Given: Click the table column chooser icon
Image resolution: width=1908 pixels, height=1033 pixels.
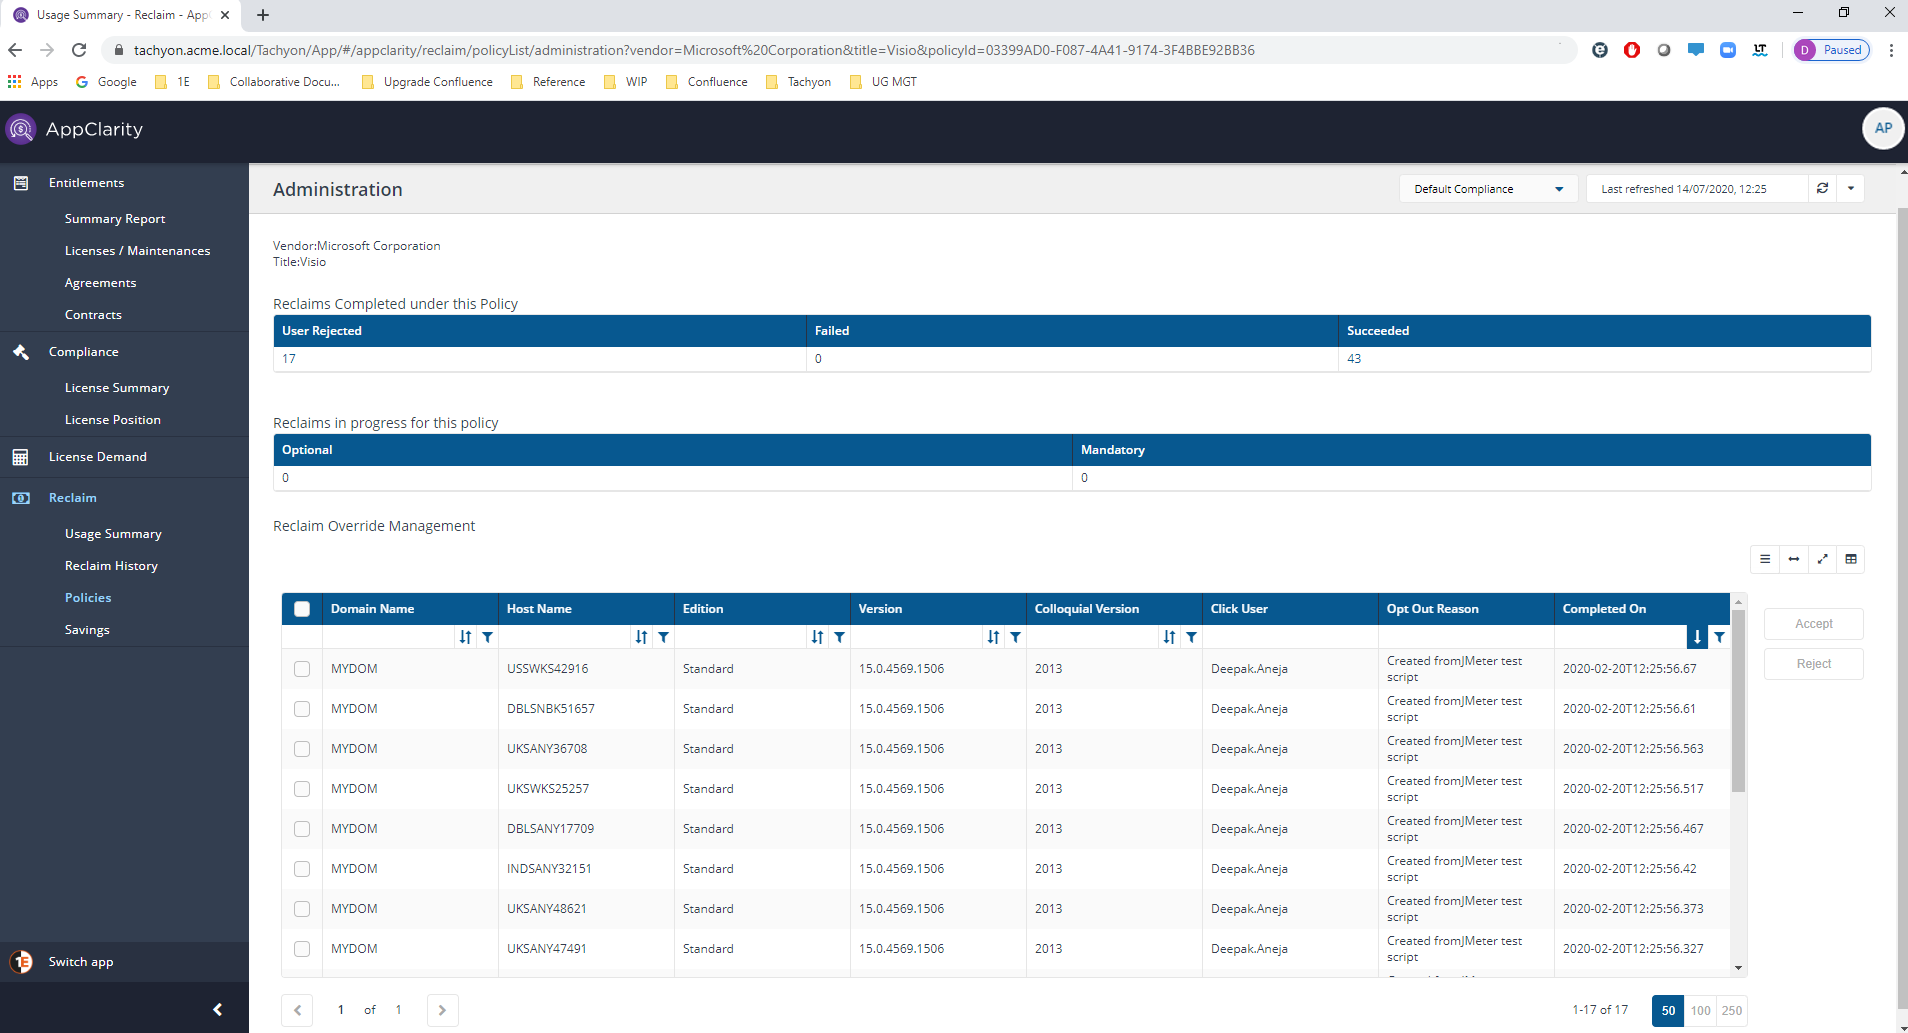Looking at the screenshot, I should (x=1851, y=559).
